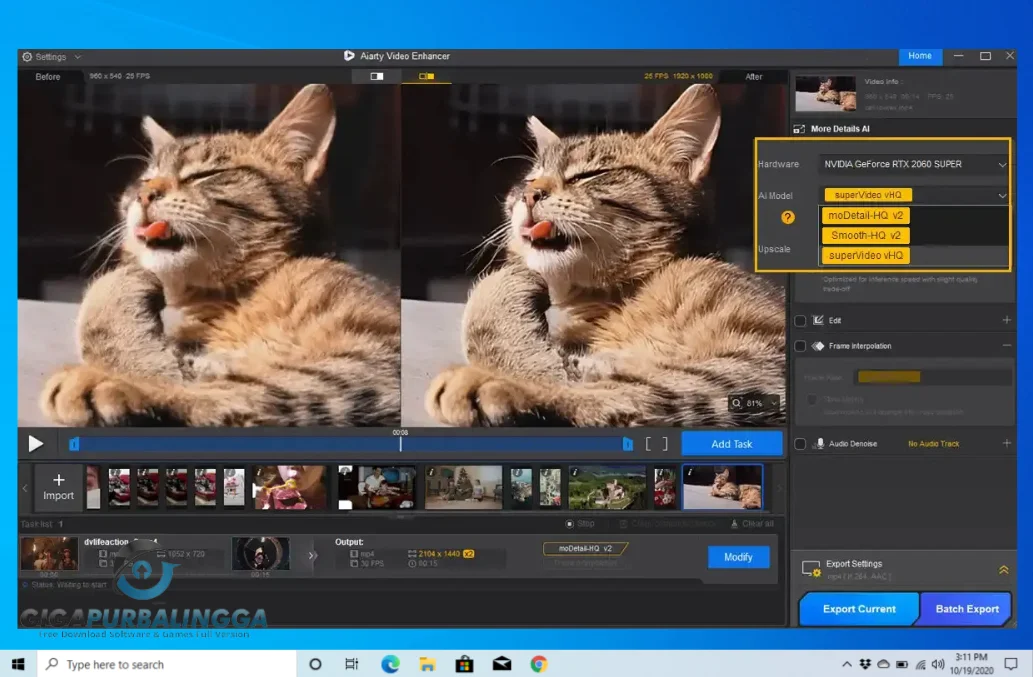Open Task View from the taskbar
The height and width of the screenshot is (677, 1033).
pyautogui.click(x=352, y=664)
